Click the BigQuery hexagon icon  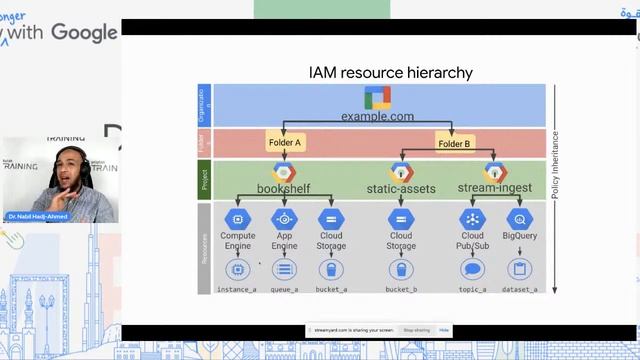click(x=520, y=220)
